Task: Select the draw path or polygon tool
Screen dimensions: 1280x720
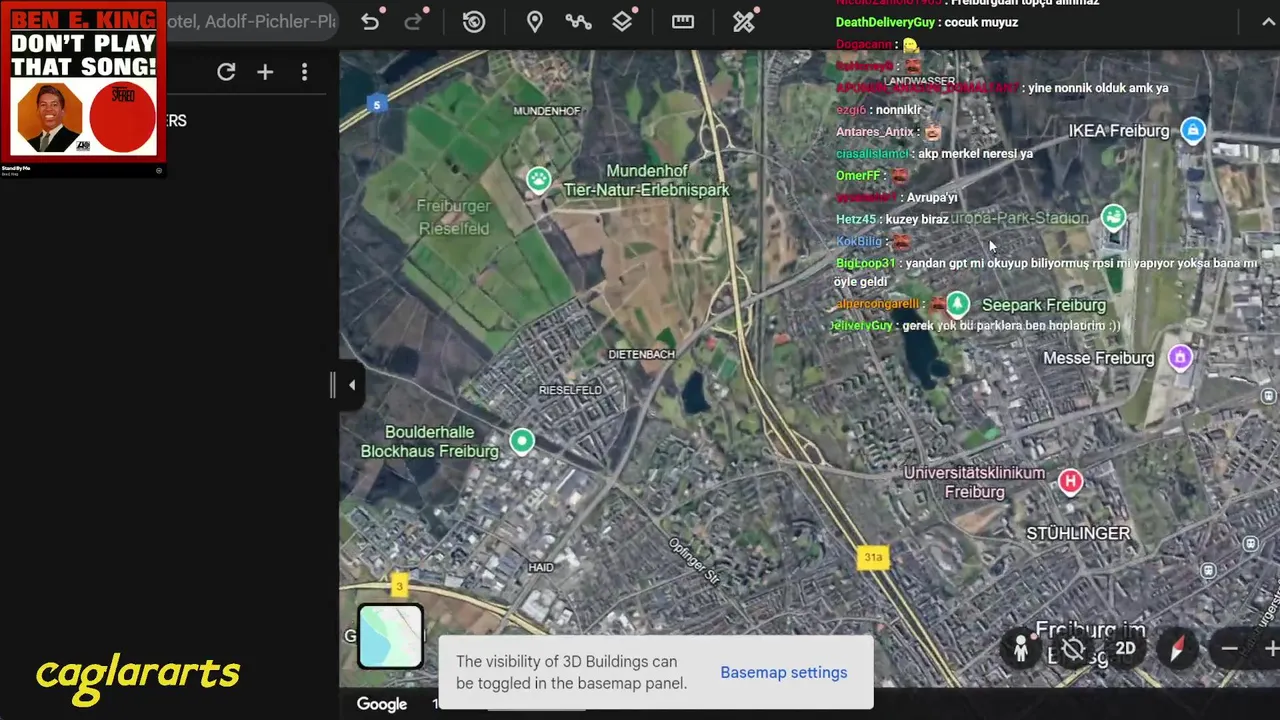Action: [x=578, y=22]
